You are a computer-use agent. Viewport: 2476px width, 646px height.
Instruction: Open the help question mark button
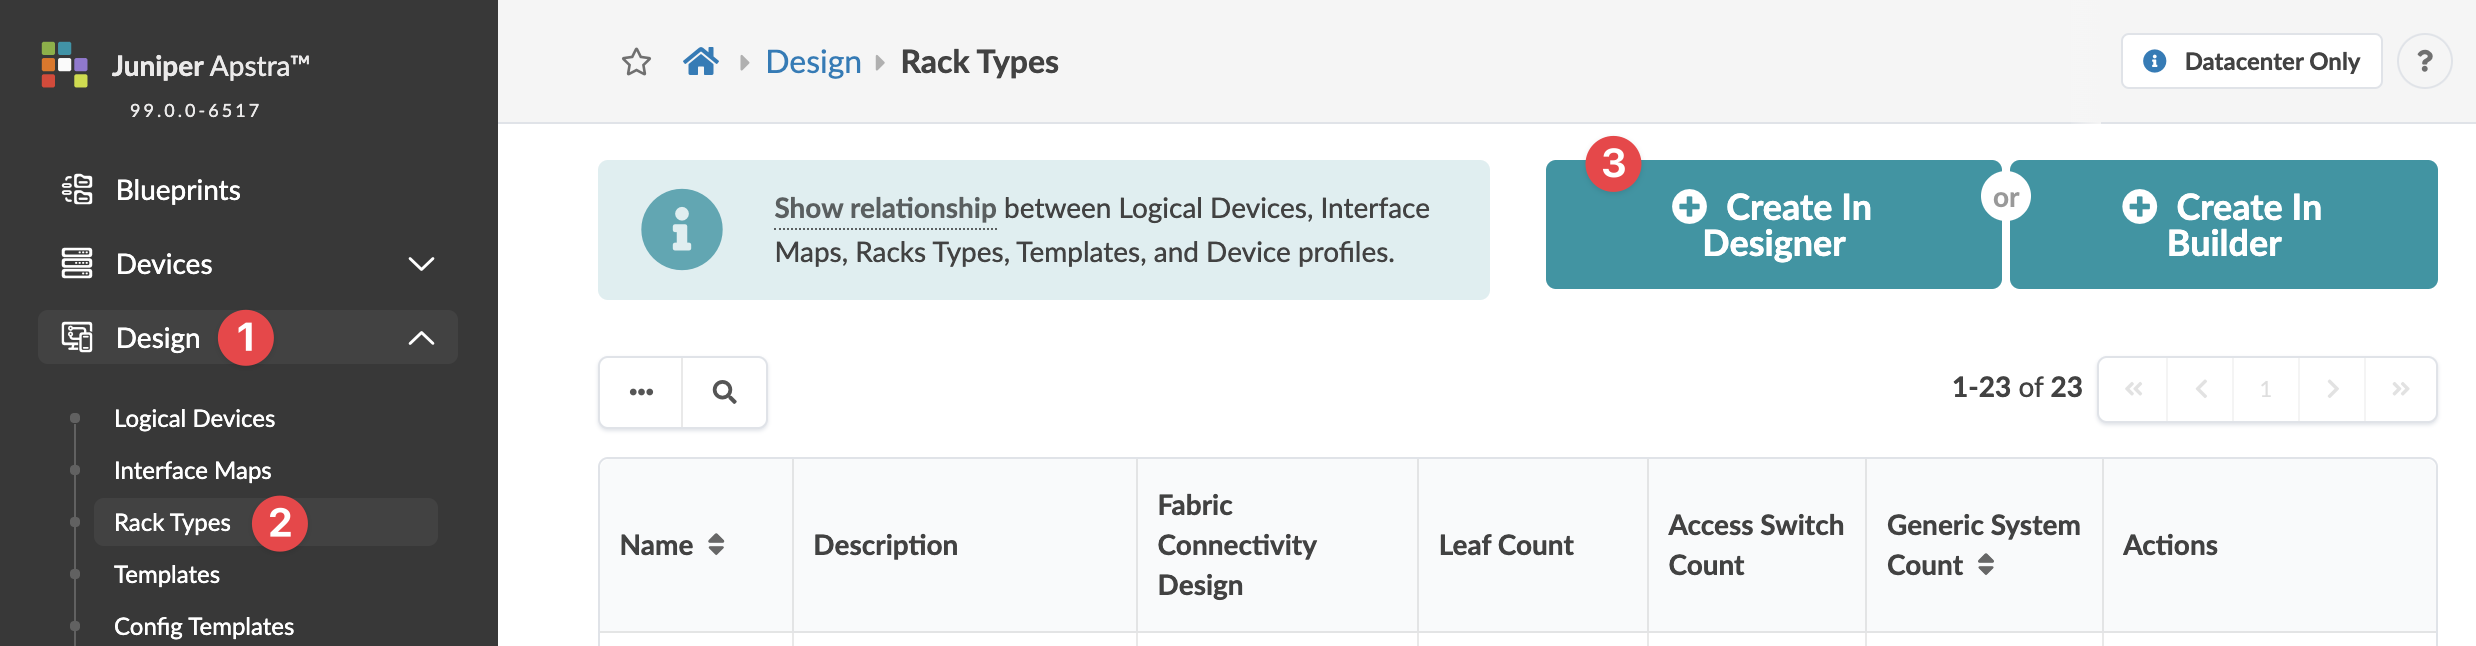tap(2424, 62)
